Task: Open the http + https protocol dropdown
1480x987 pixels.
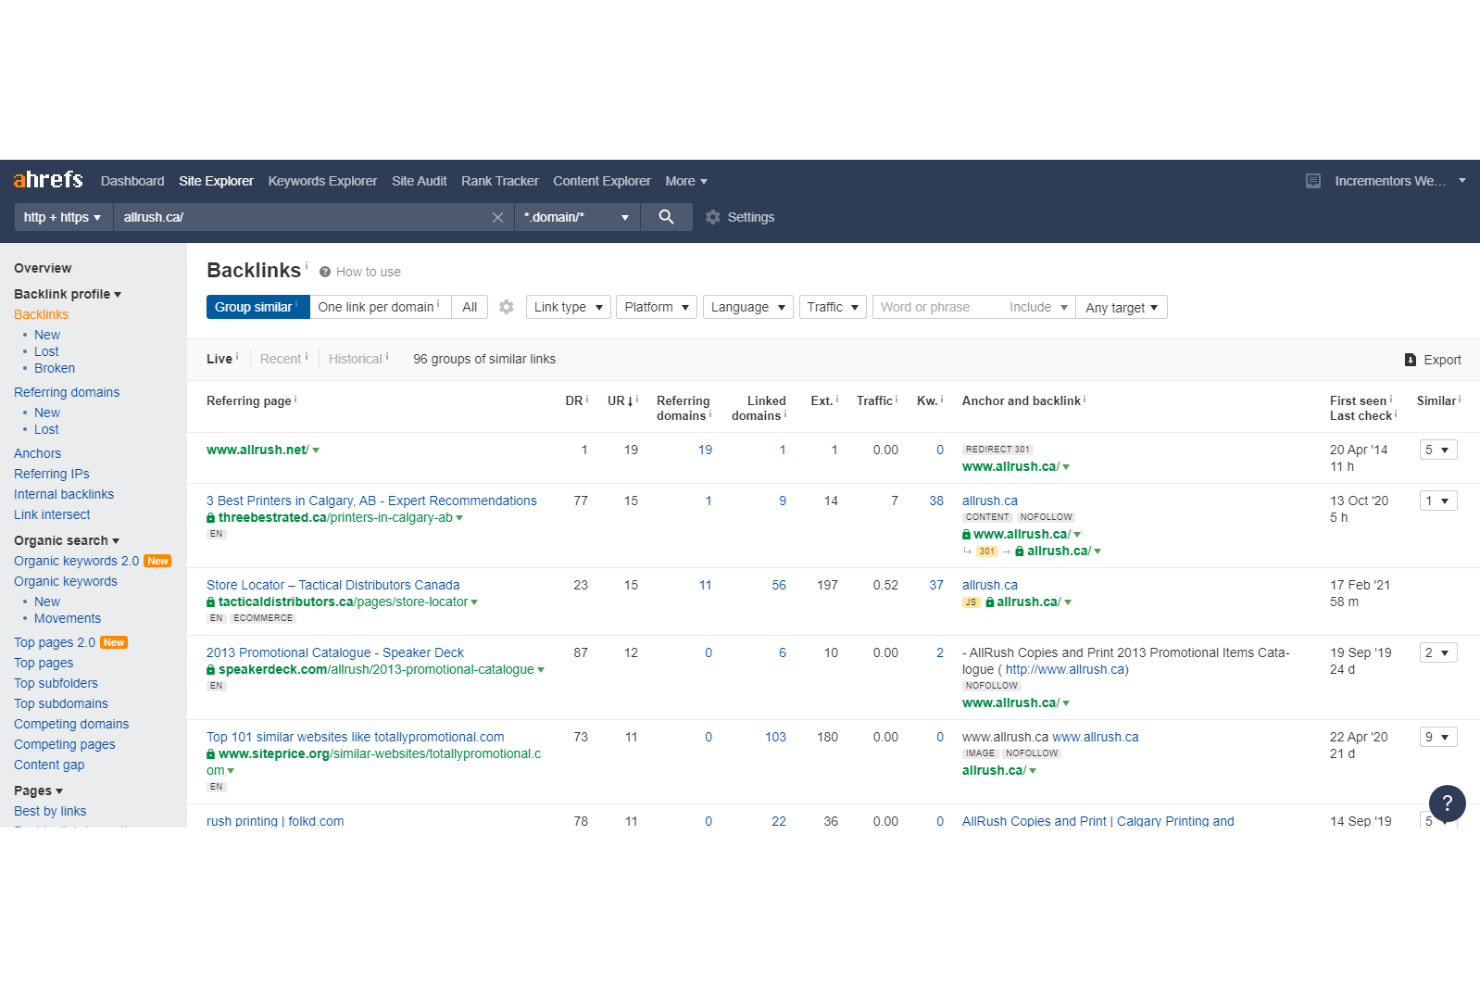Action: (63, 217)
